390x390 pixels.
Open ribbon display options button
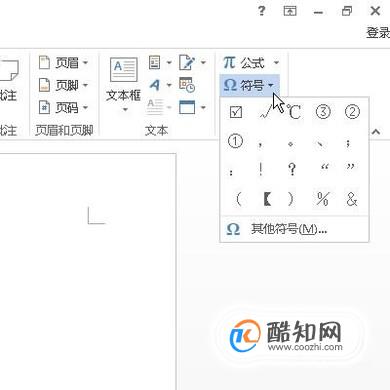290,11
